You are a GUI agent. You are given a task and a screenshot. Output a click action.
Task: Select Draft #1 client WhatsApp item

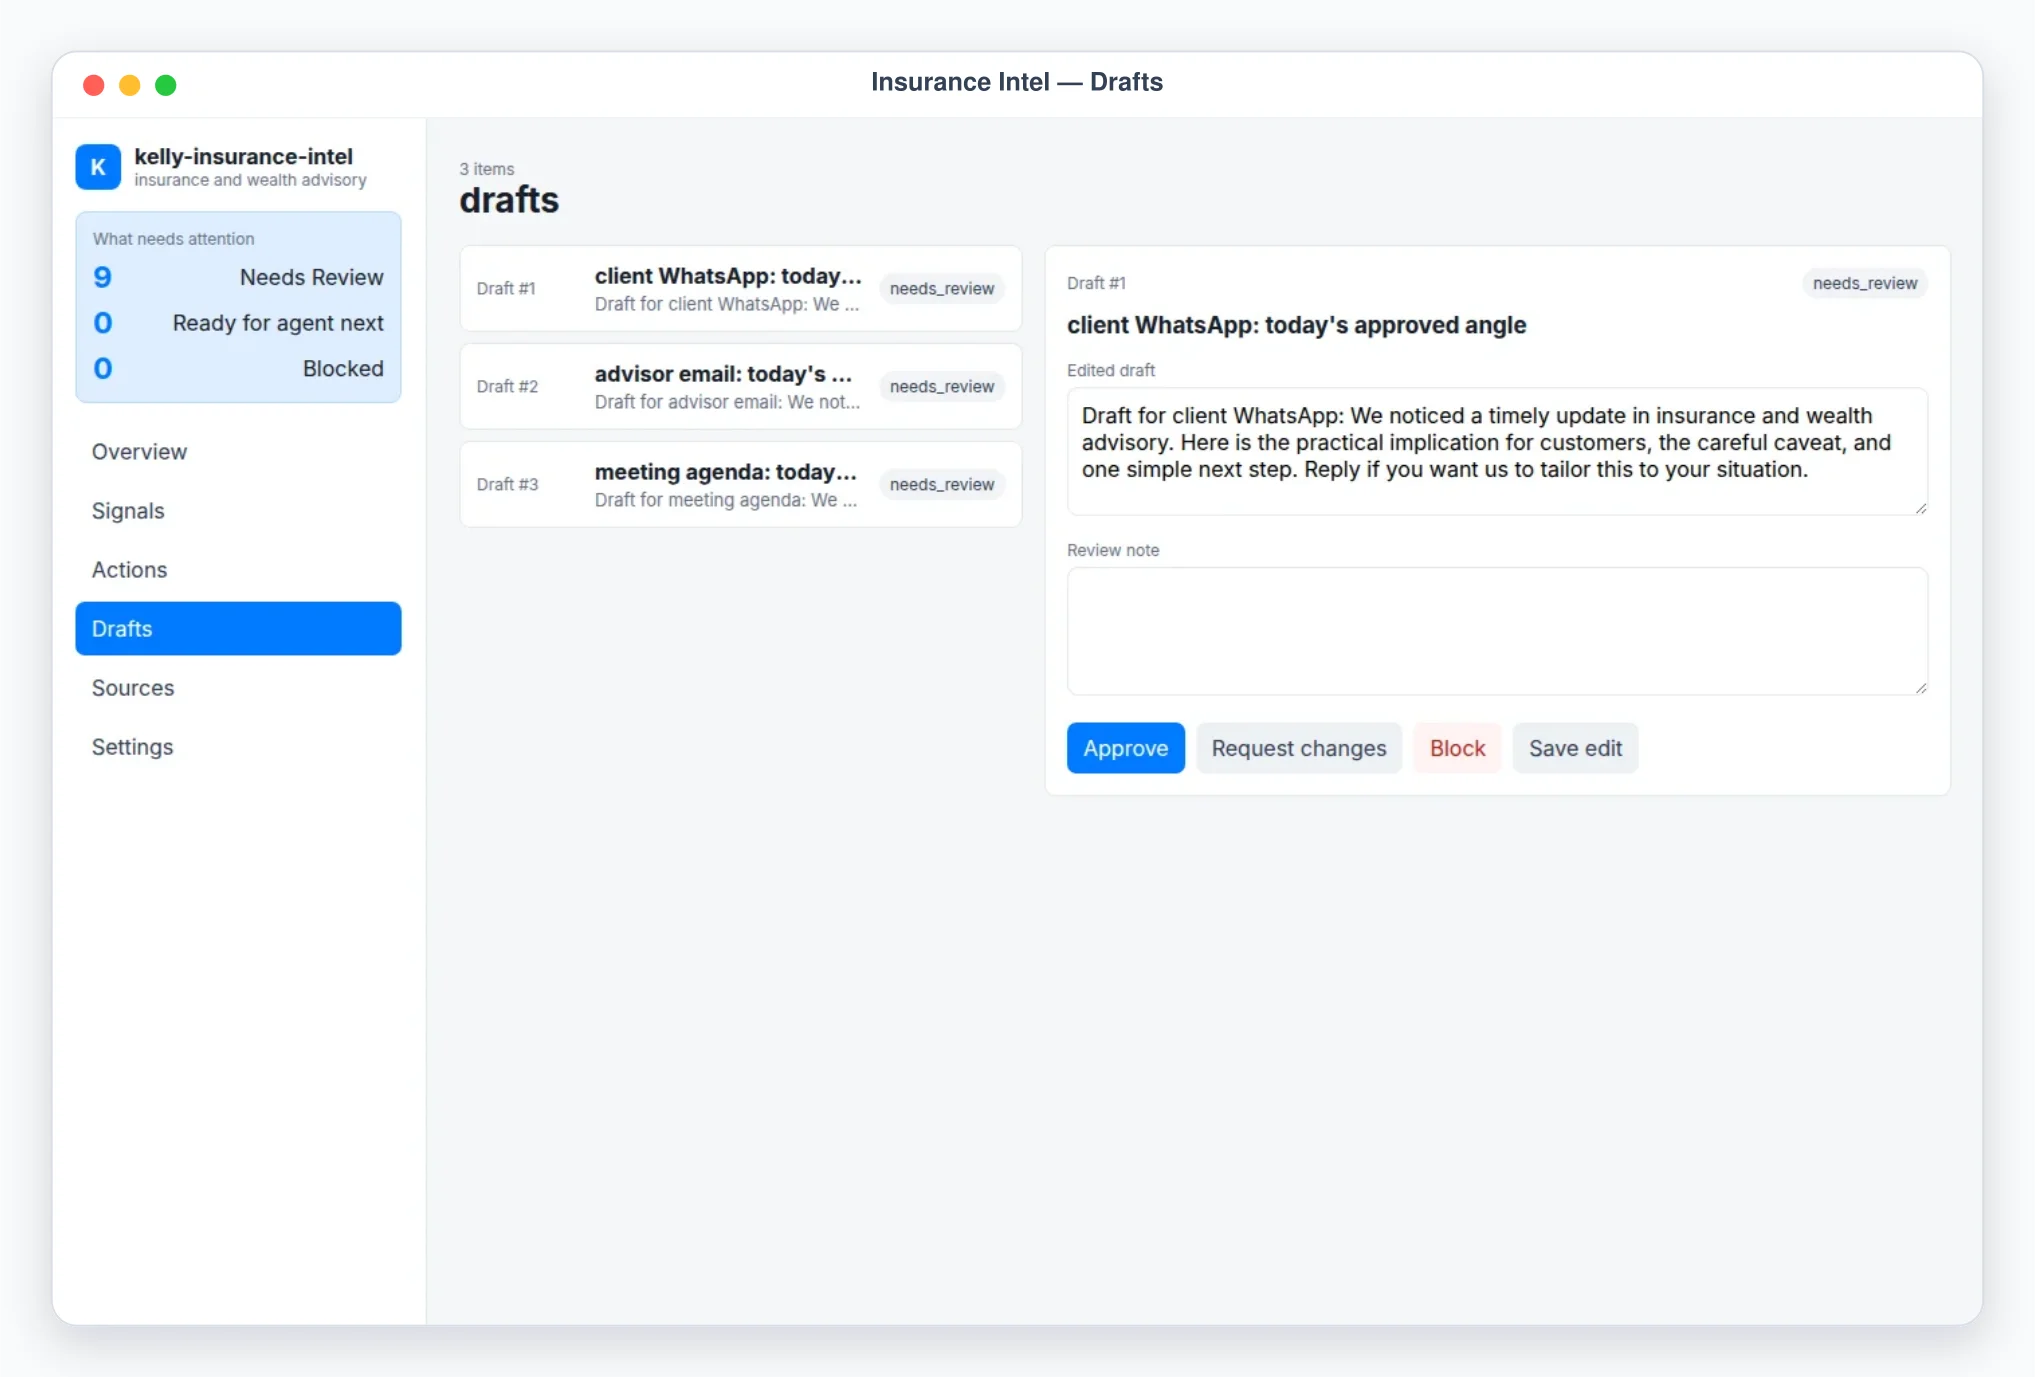click(740, 289)
